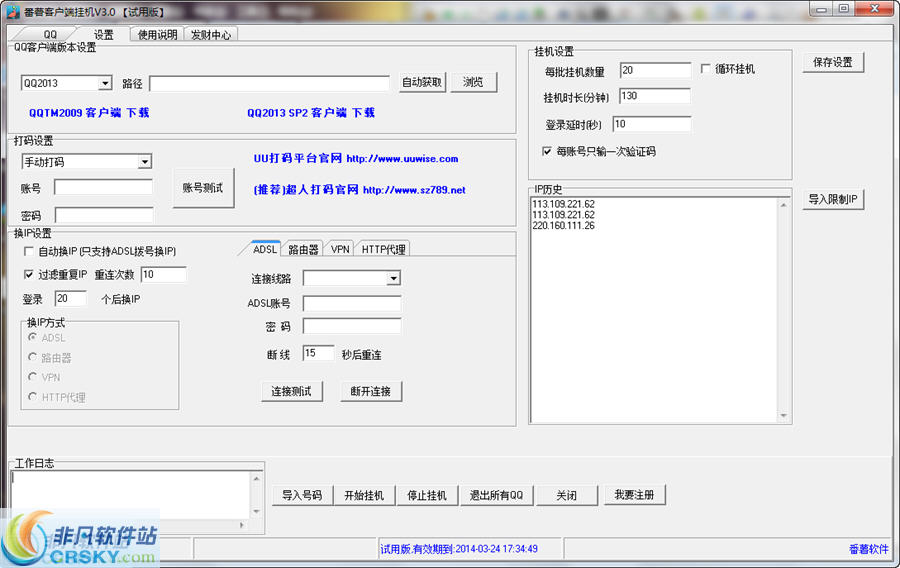Click 工作日志 horizontal scroll right arrow
This screenshot has width=900, height=568.
click(x=242, y=524)
